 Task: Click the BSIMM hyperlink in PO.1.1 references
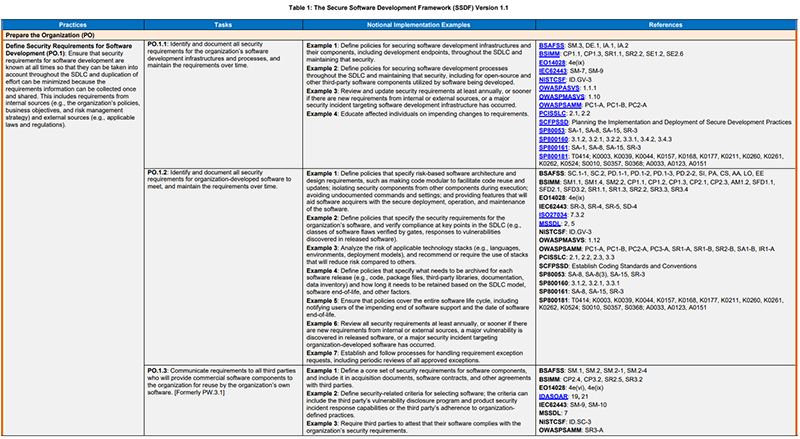click(550, 53)
